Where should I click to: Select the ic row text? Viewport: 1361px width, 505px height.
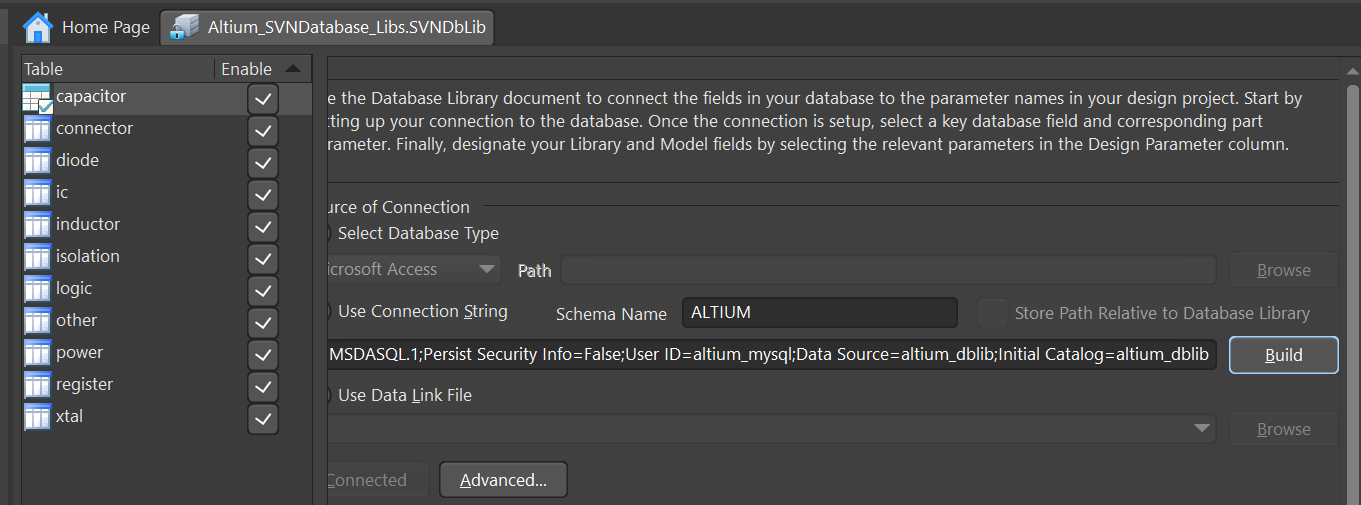tap(62, 193)
